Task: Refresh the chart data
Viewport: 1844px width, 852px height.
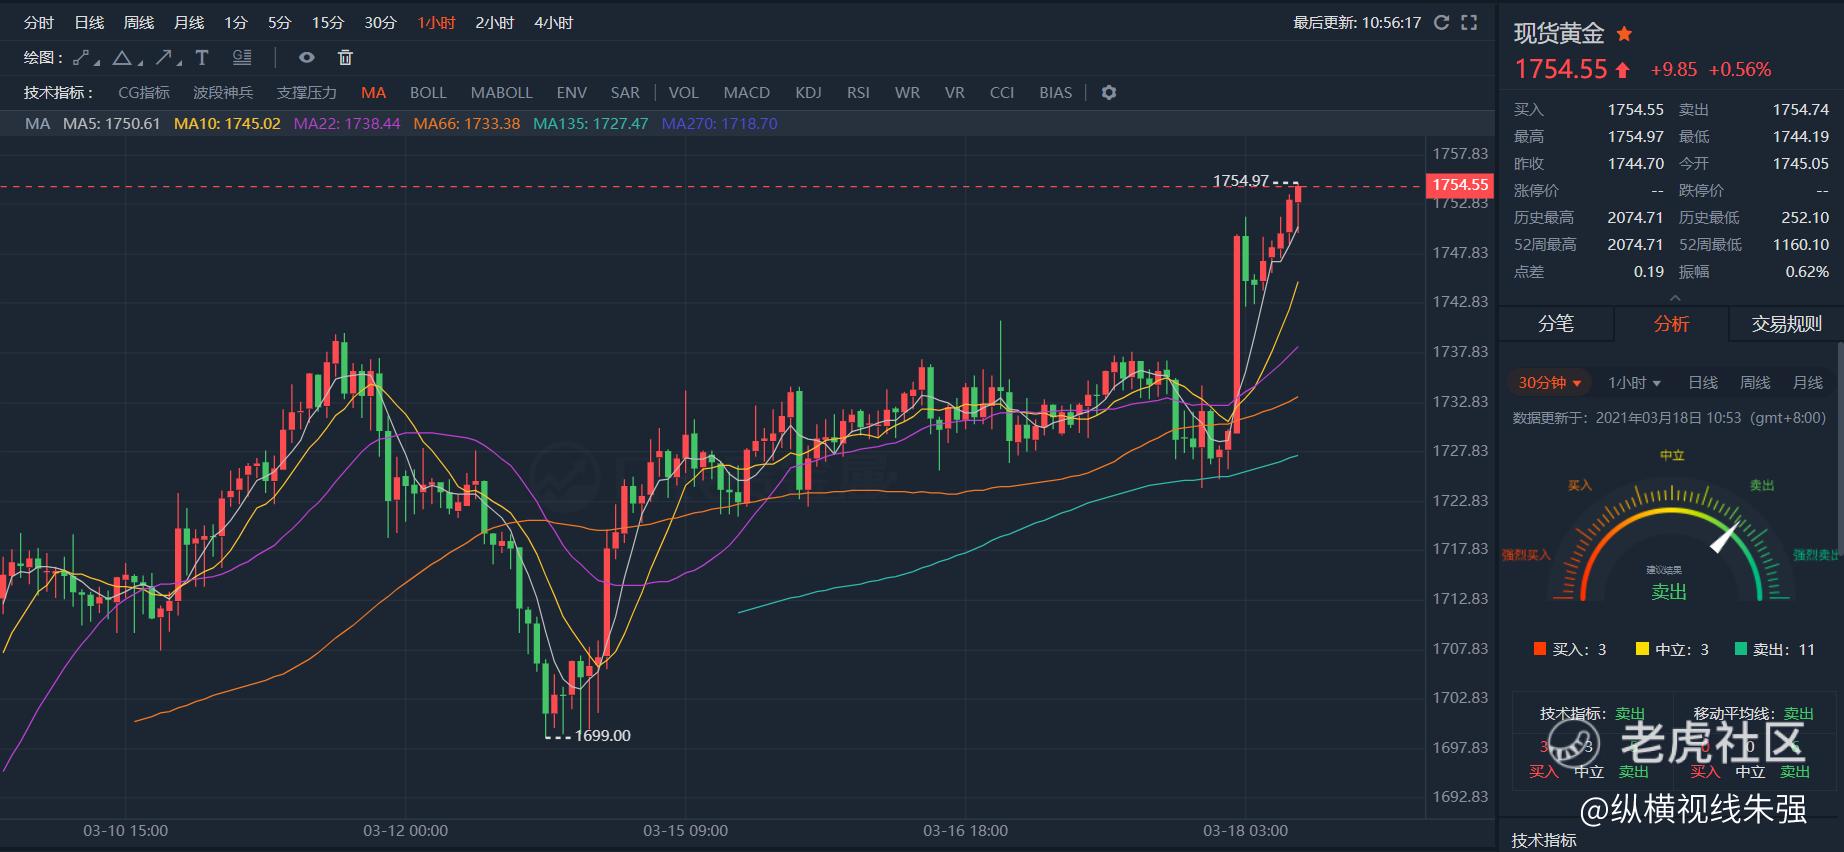Action: click(1441, 23)
